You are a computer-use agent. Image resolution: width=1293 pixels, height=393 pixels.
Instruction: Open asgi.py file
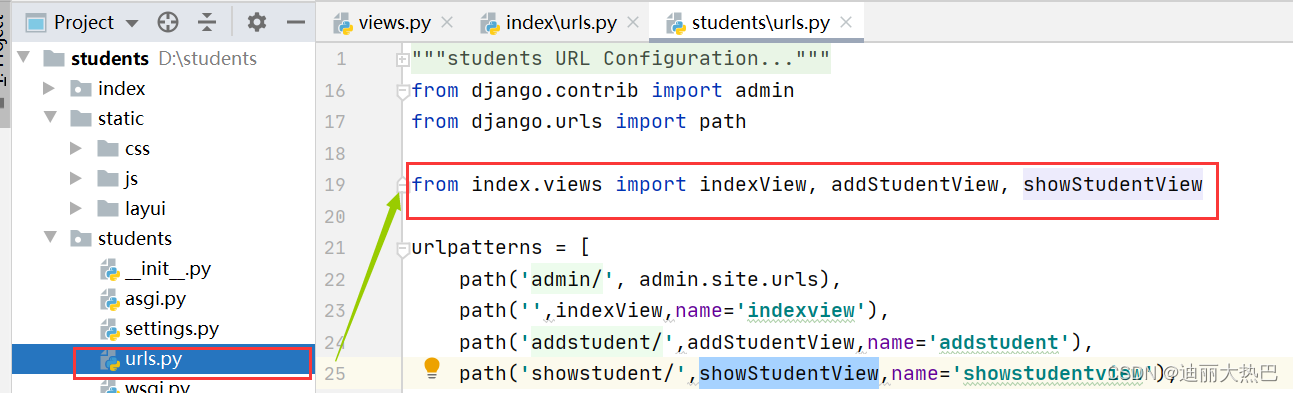click(x=155, y=298)
